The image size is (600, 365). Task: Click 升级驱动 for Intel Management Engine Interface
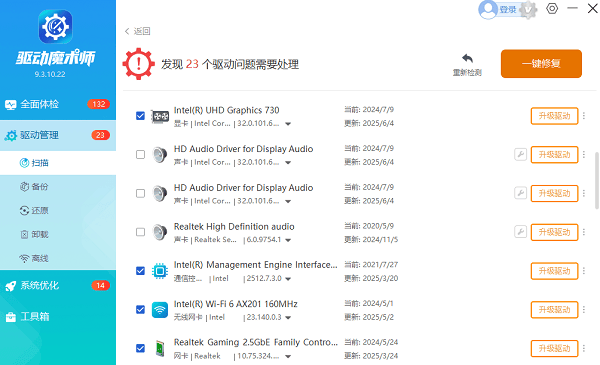[x=554, y=271]
